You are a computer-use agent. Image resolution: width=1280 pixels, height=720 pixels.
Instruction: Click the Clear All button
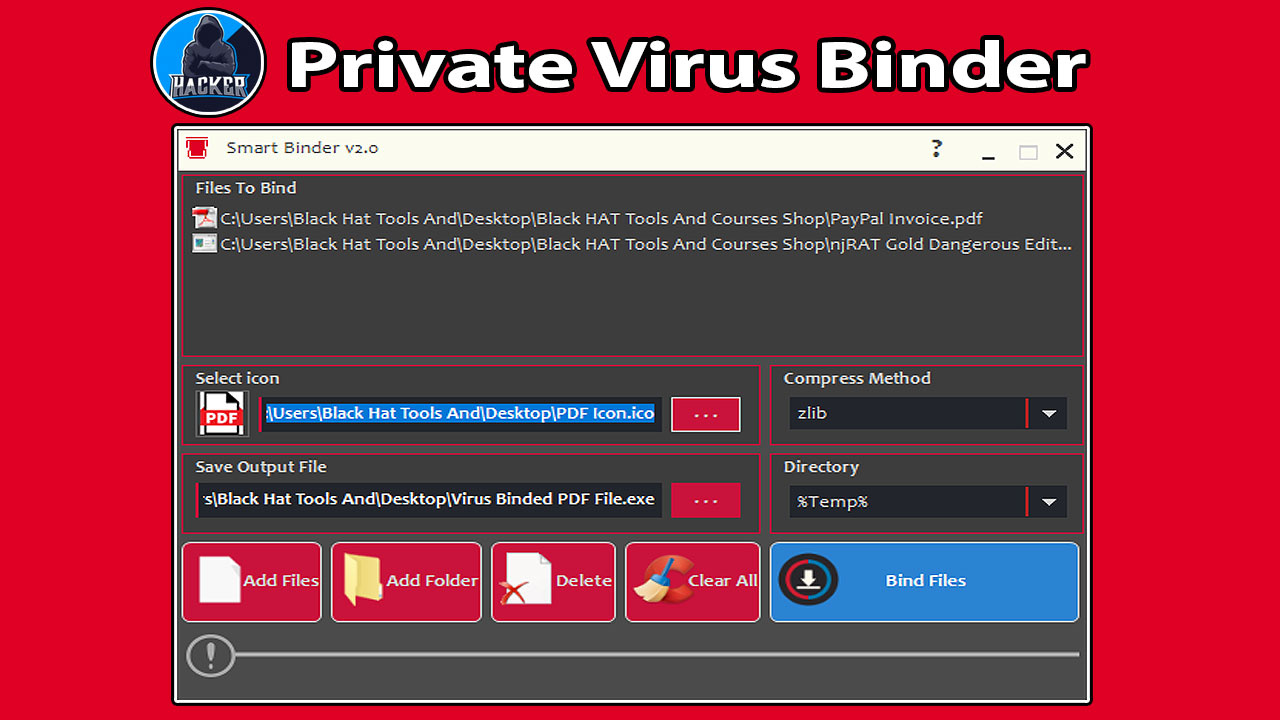click(693, 582)
